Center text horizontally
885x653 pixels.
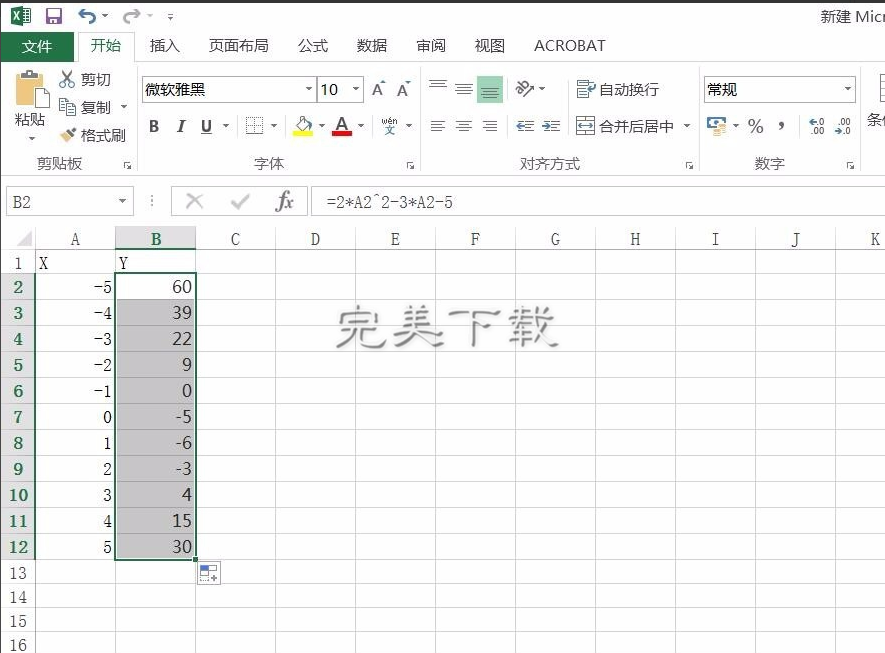pyautogui.click(x=464, y=126)
